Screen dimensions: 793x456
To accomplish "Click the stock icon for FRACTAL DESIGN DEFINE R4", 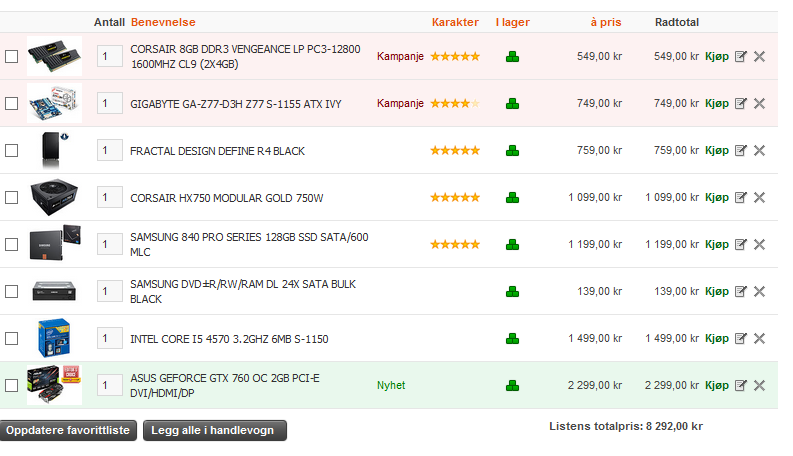I will pos(512,151).
